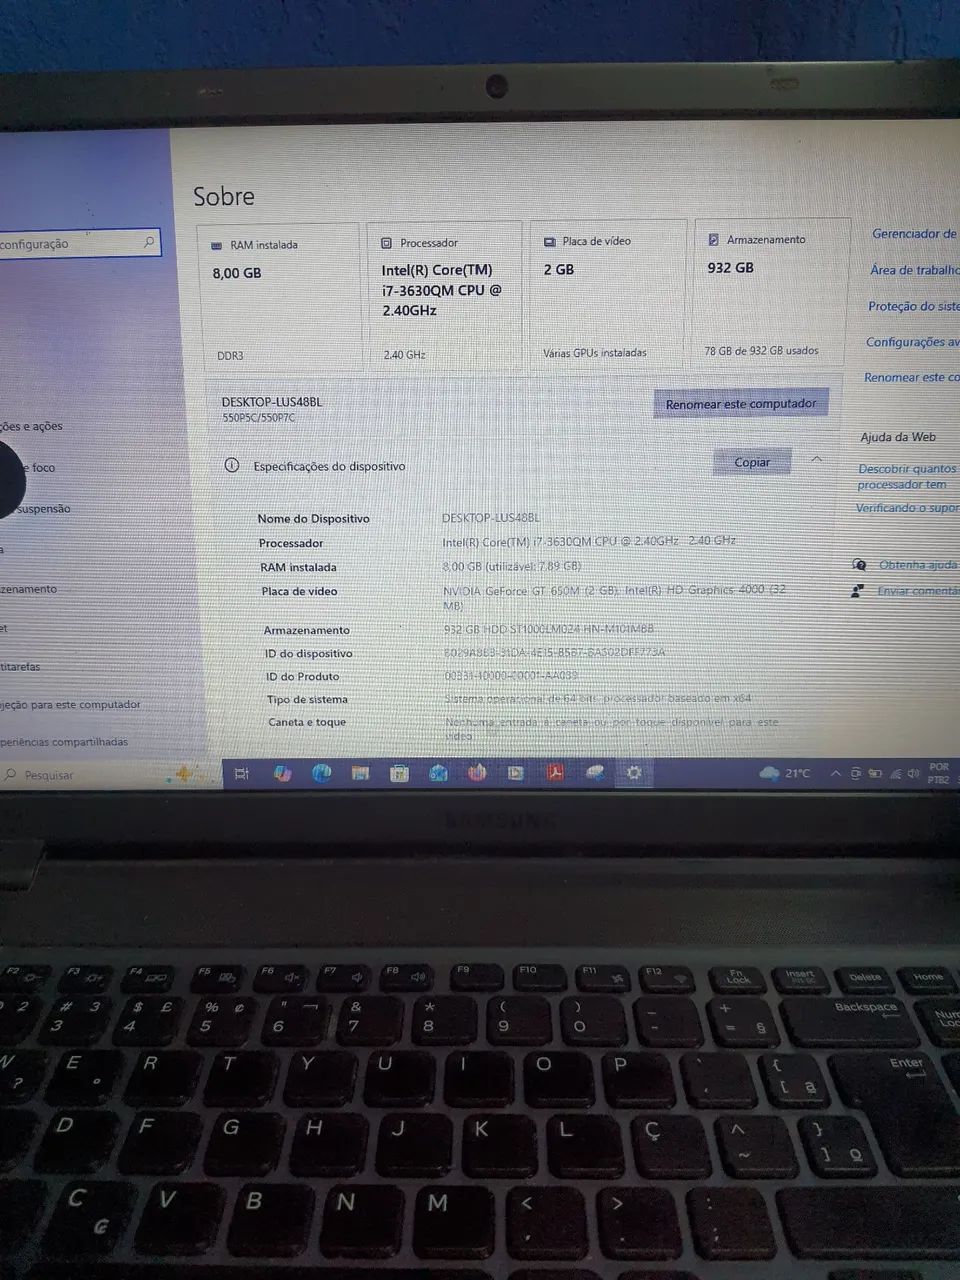Click Renomear este computador button

pos(741,404)
